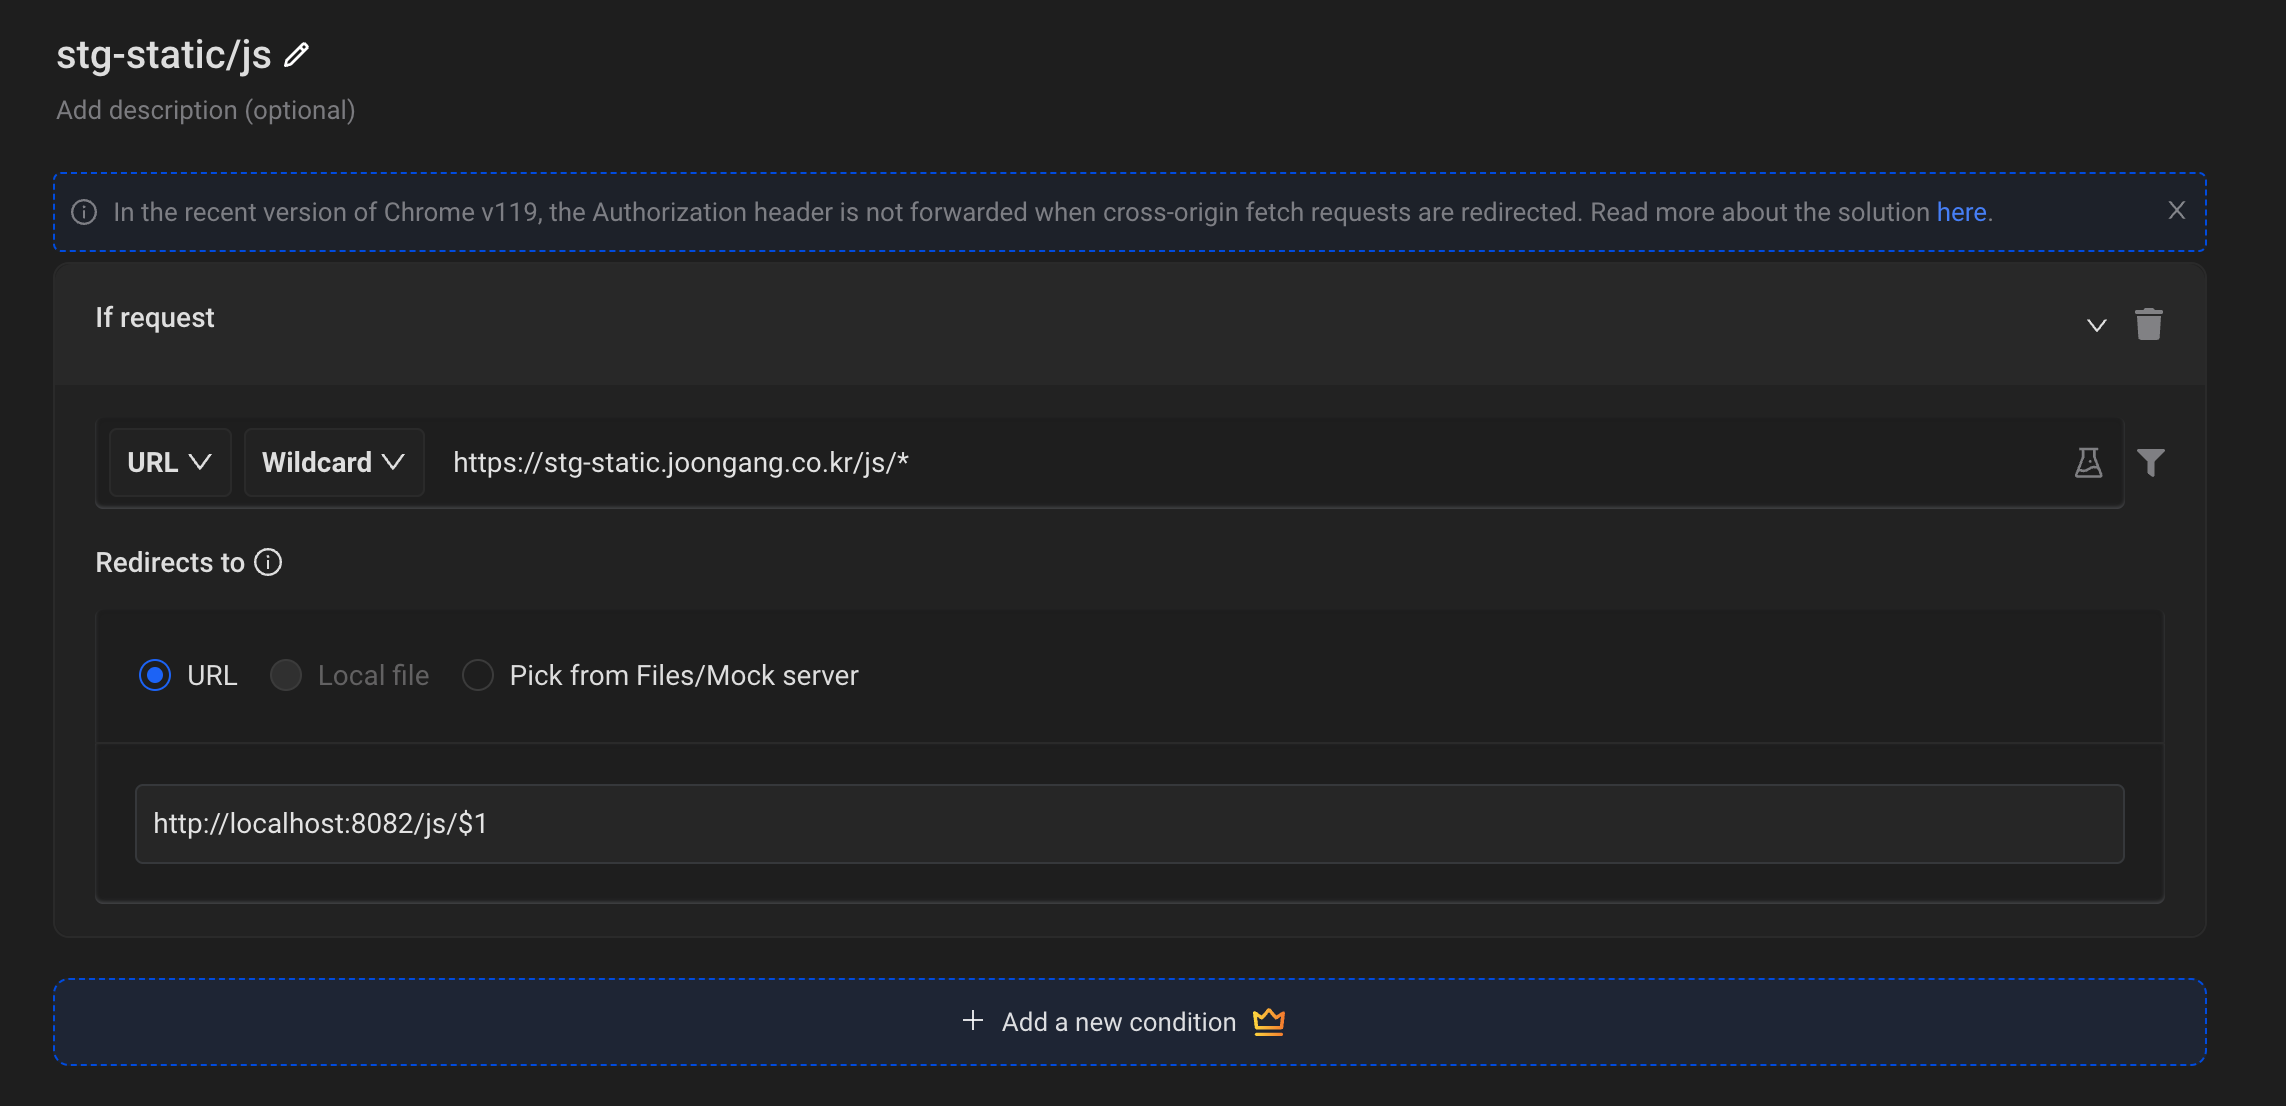Screen dimensions: 2286x1106
Task: Dismiss the Chrome v119 notice banner
Action: coord(2176,210)
